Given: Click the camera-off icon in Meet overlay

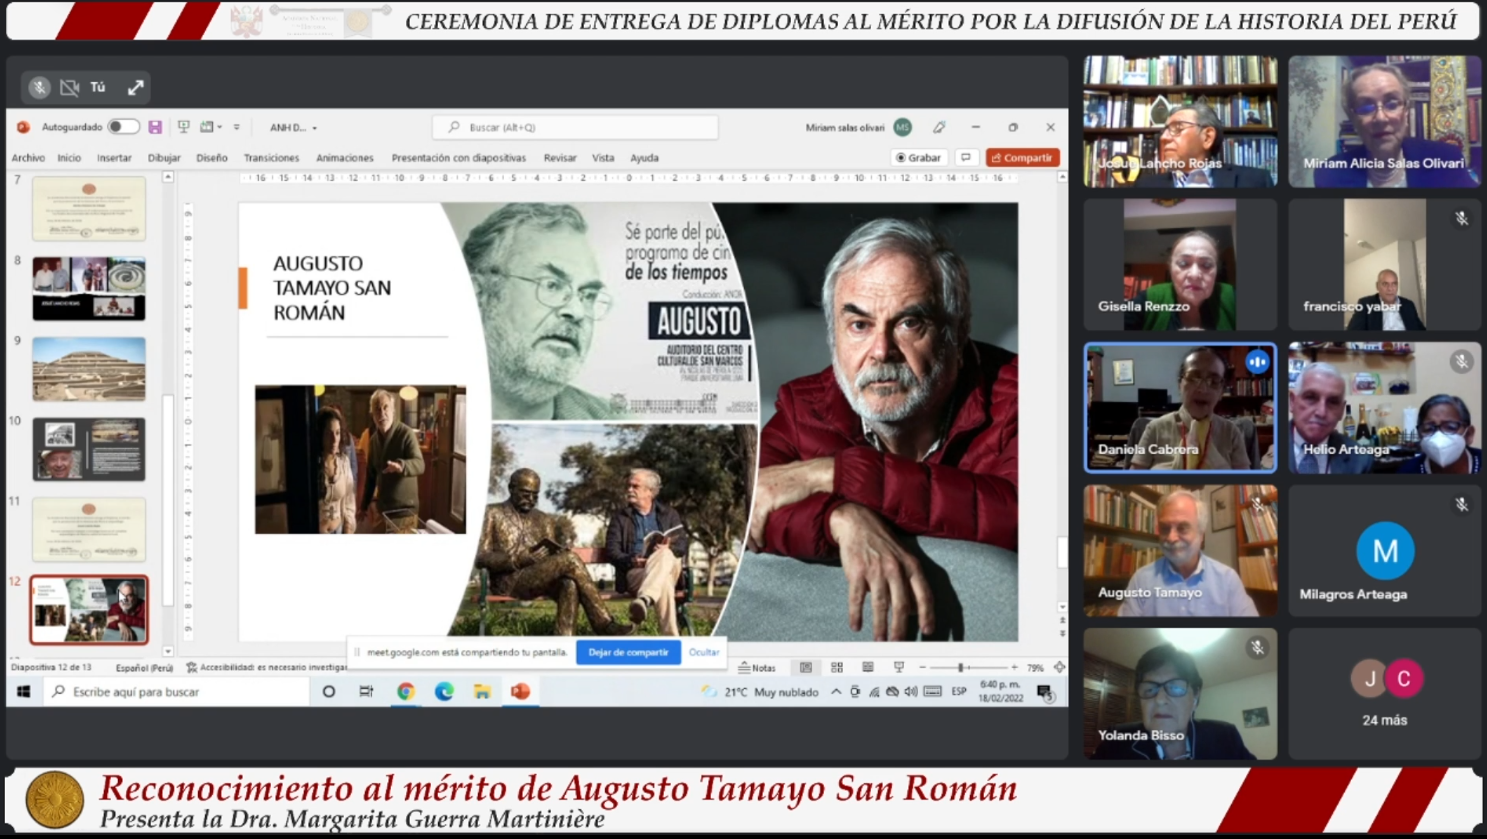Looking at the screenshot, I should 69,88.
